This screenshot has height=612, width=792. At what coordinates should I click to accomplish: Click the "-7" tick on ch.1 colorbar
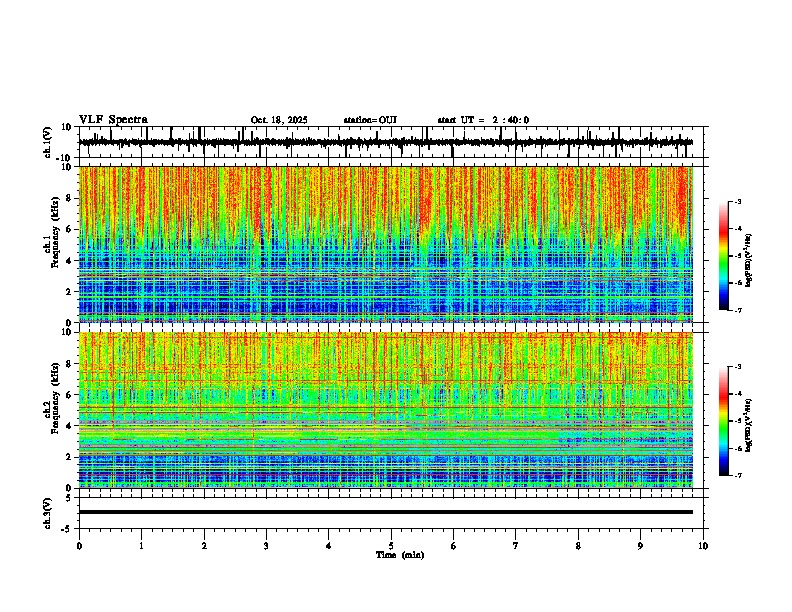pyautogui.click(x=738, y=310)
